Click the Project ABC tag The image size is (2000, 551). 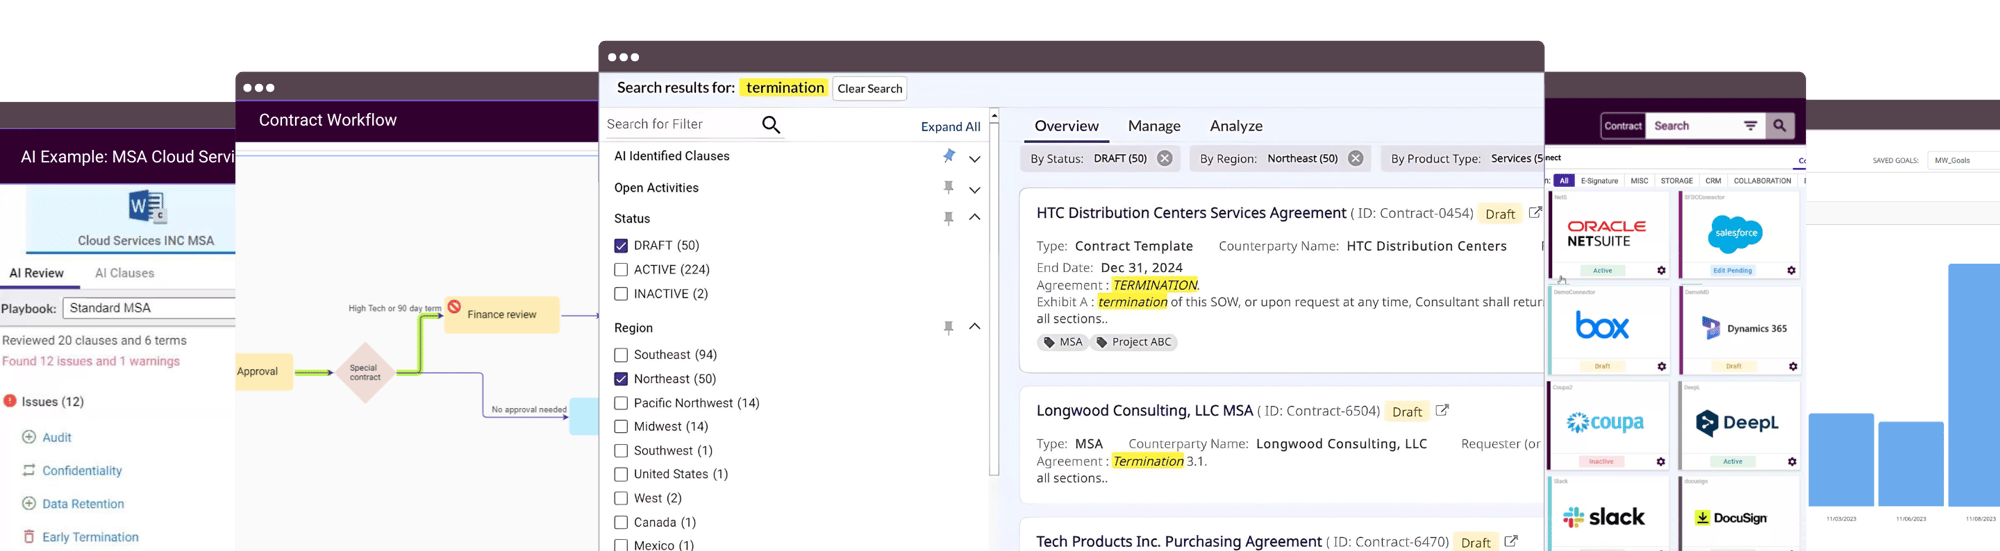tap(1133, 342)
